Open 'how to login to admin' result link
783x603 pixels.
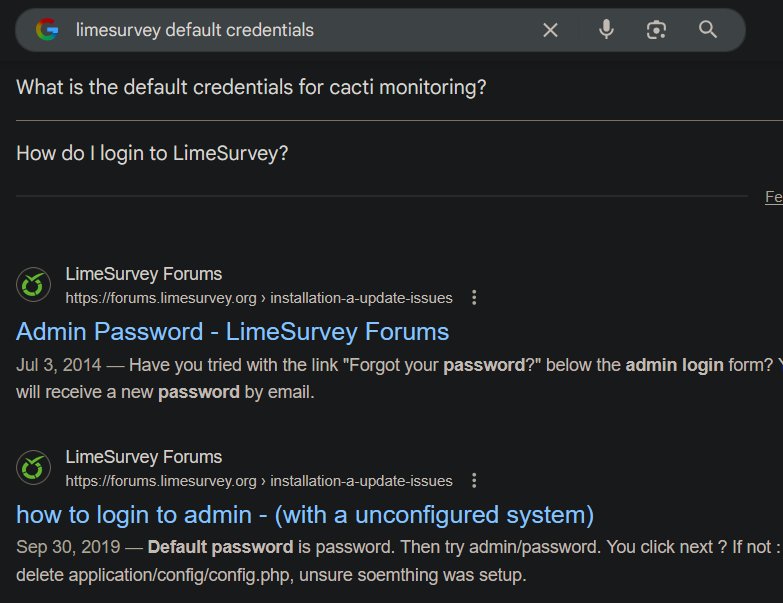point(305,515)
